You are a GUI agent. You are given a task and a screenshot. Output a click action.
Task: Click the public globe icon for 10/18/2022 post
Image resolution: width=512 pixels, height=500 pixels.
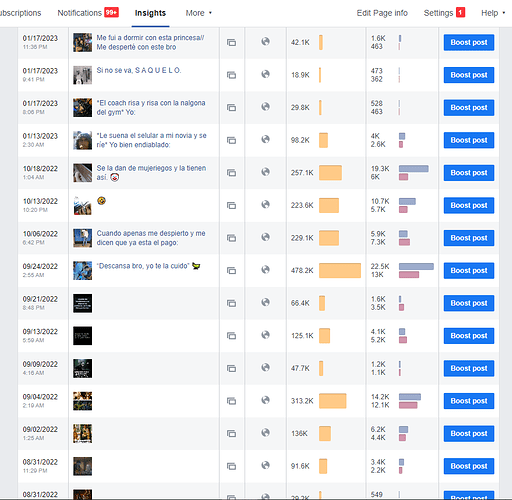click(x=265, y=172)
